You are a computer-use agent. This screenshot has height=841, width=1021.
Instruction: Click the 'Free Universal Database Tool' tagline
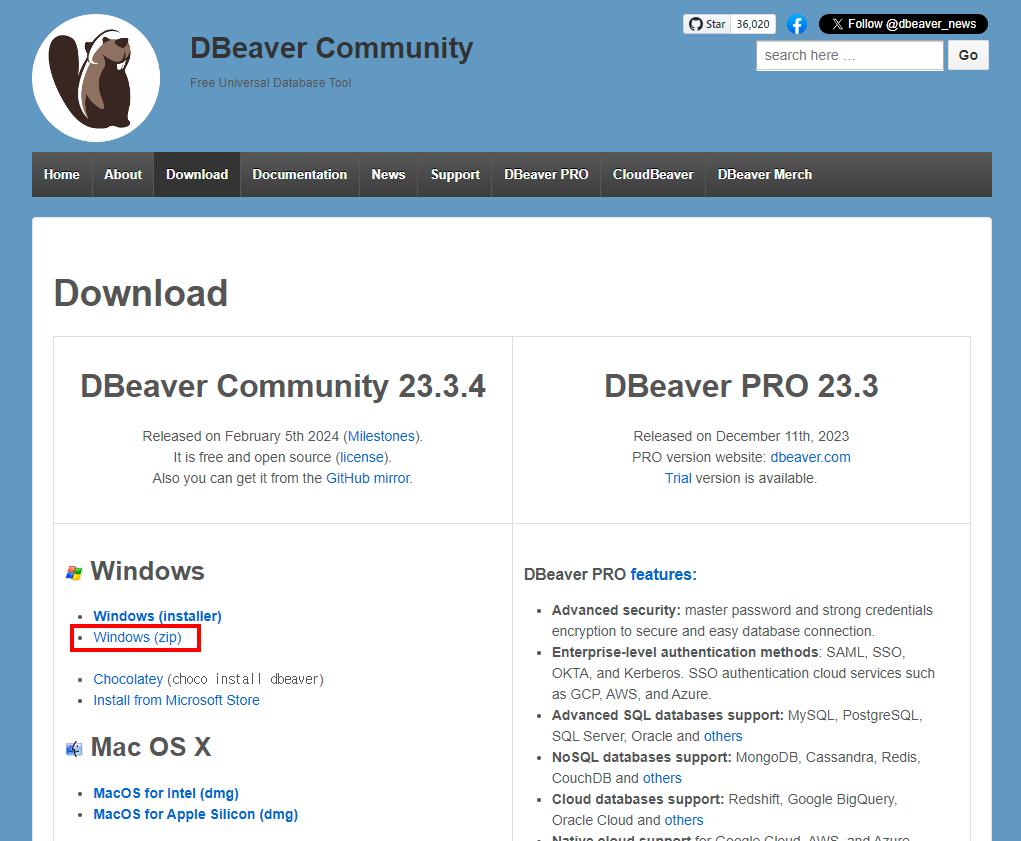tap(270, 83)
